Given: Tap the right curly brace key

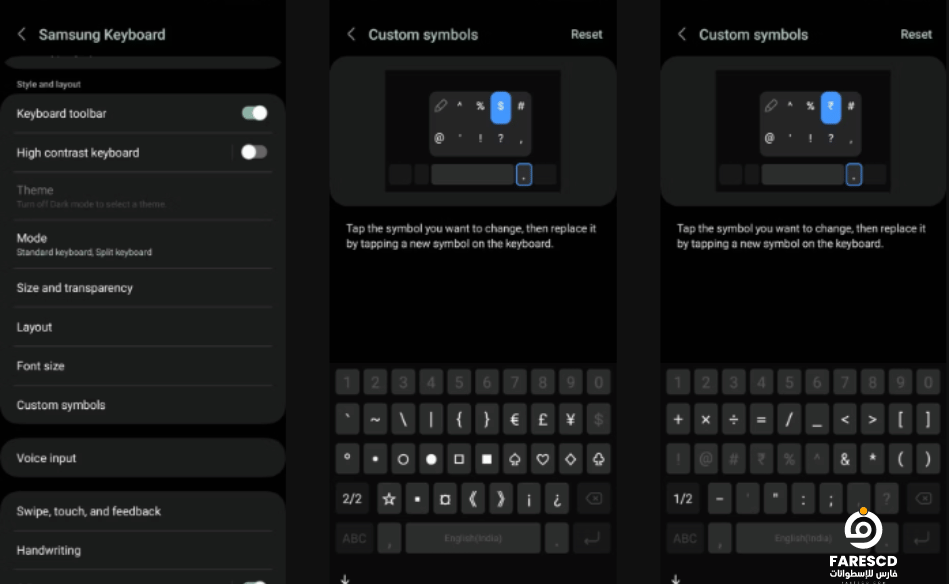Looking at the screenshot, I should coord(487,419).
